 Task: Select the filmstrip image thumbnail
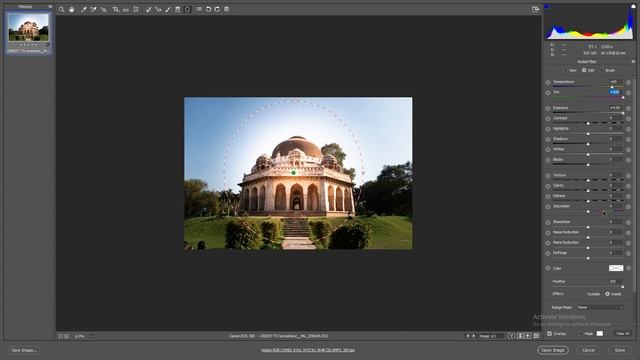(x=28, y=27)
